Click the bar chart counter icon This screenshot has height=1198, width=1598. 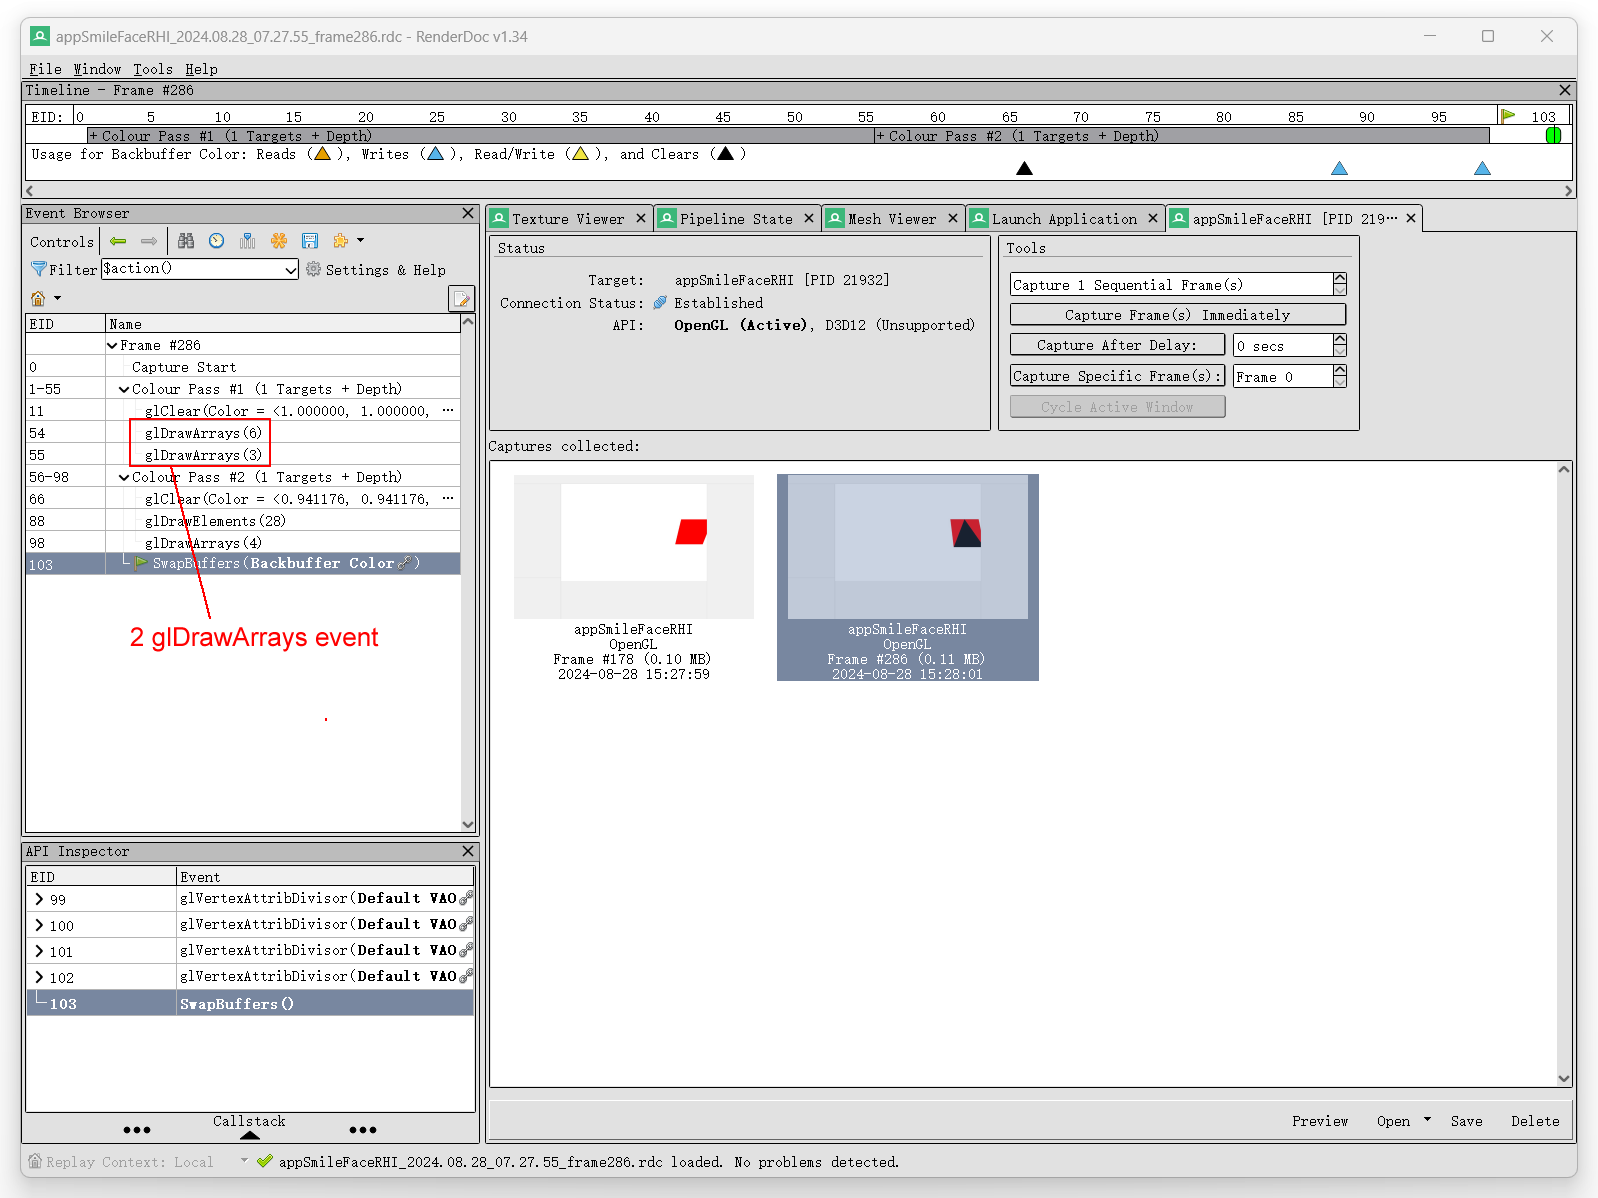pyautogui.click(x=248, y=241)
